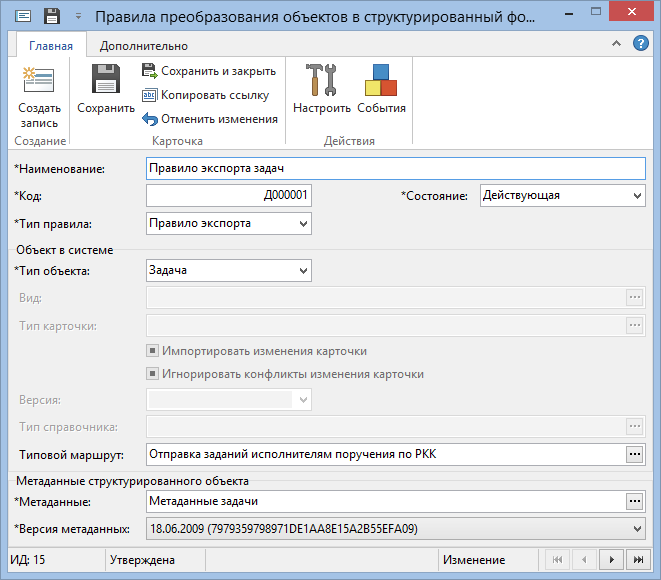Click the Create record (Создать запись) icon
661x580 pixels.
39,82
